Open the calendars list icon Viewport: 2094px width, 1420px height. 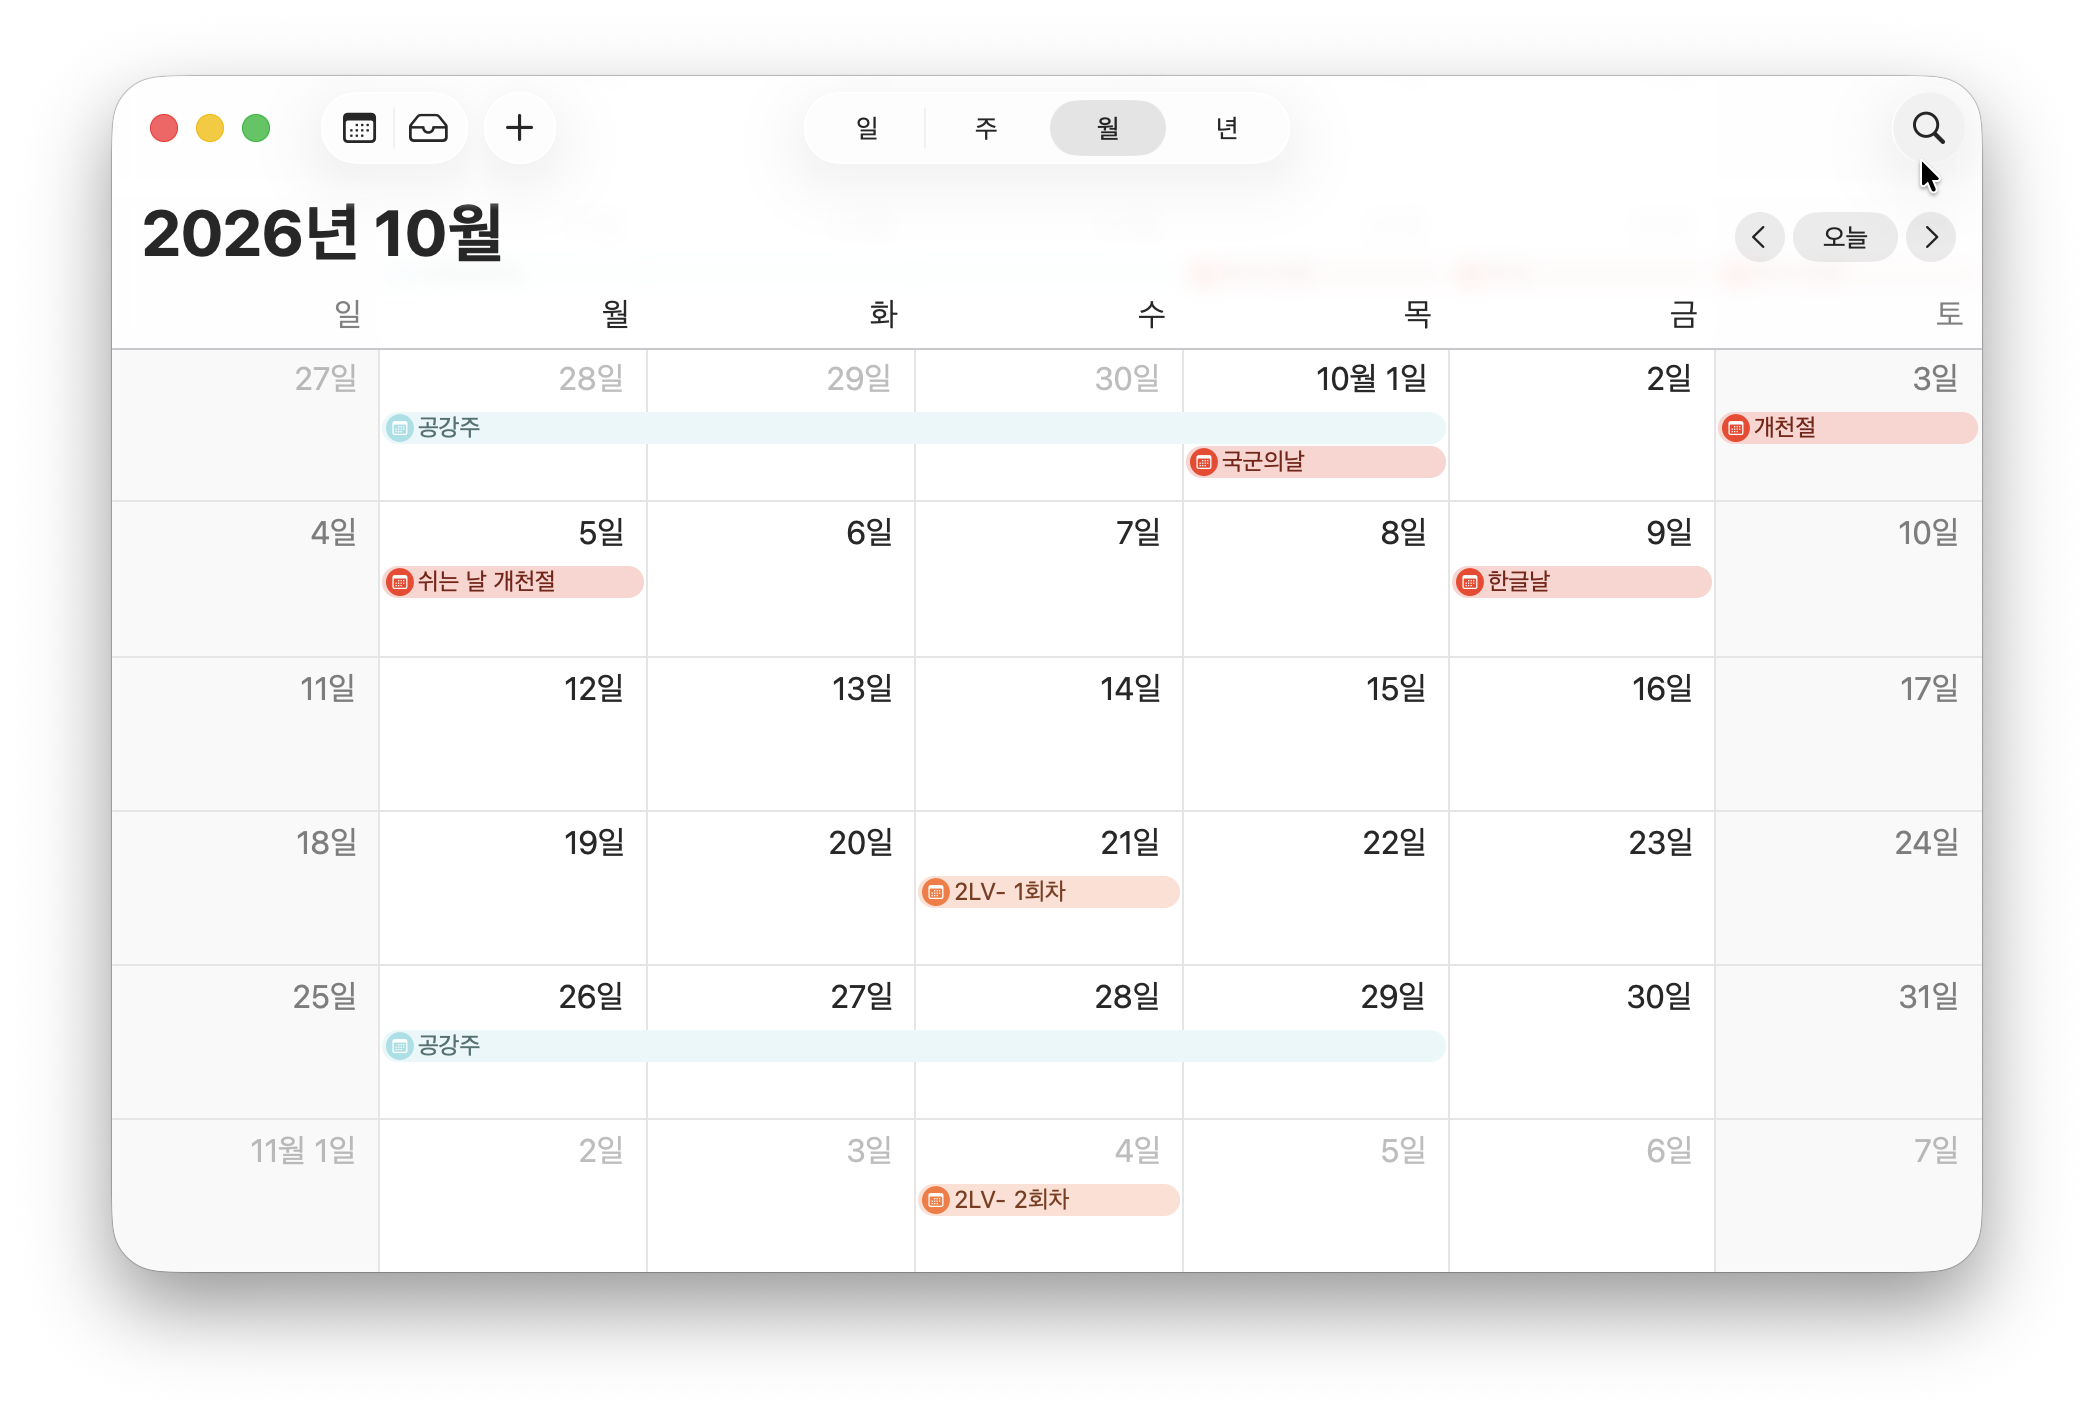359,128
